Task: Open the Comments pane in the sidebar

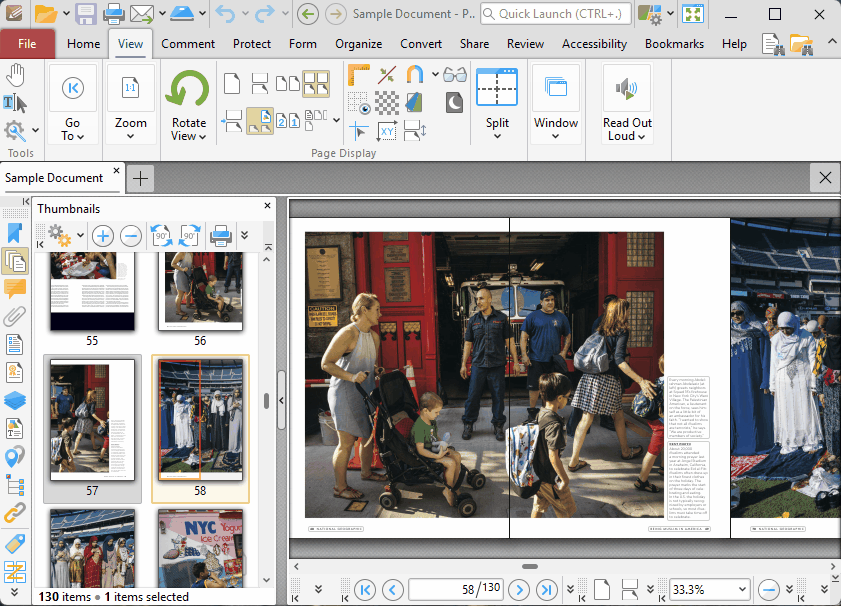Action: pyautogui.click(x=15, y=289)
